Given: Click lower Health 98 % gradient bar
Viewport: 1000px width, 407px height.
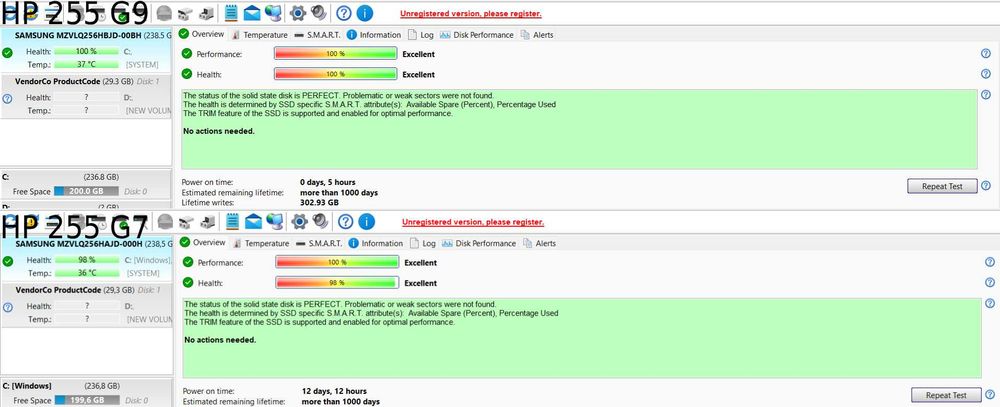Looking at the screenshot, I should (x=337, y=282).
